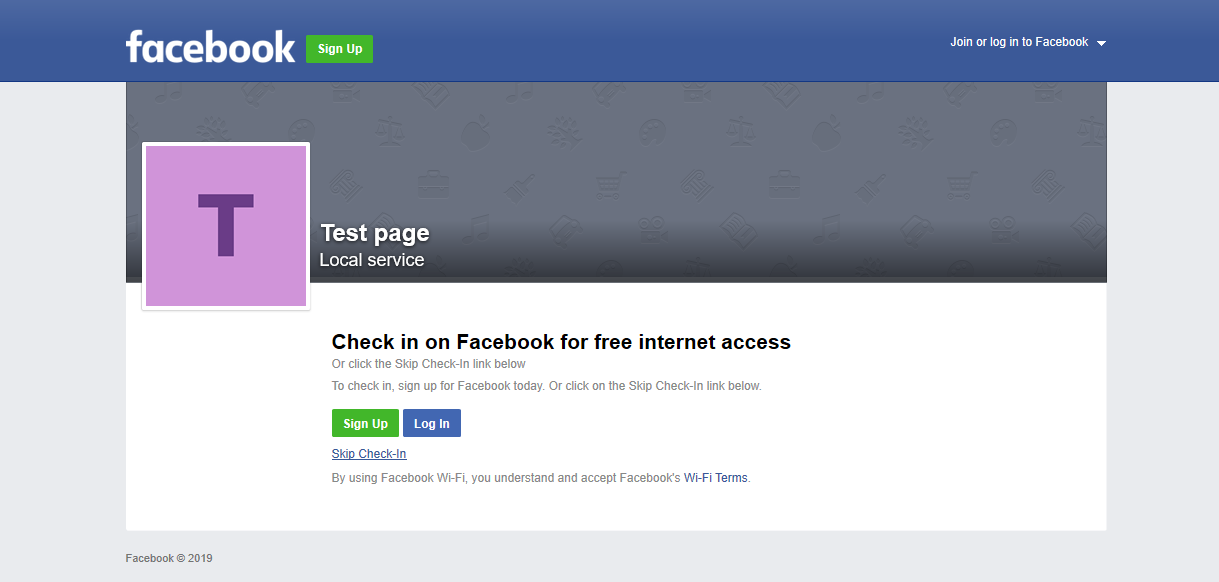The image size is (1219, 582).
Task: Click the Facebook © 2019 footer text
Action: click(169, 558)
